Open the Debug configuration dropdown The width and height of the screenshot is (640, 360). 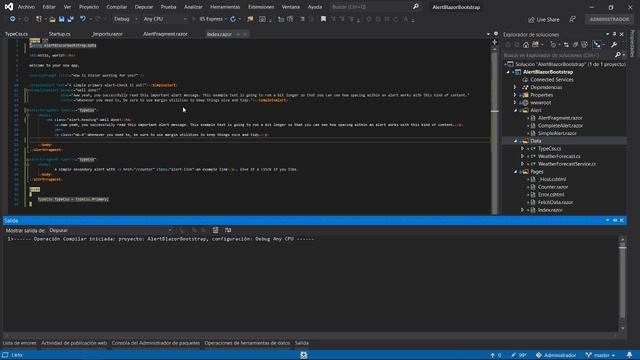(x=125, y=19)
